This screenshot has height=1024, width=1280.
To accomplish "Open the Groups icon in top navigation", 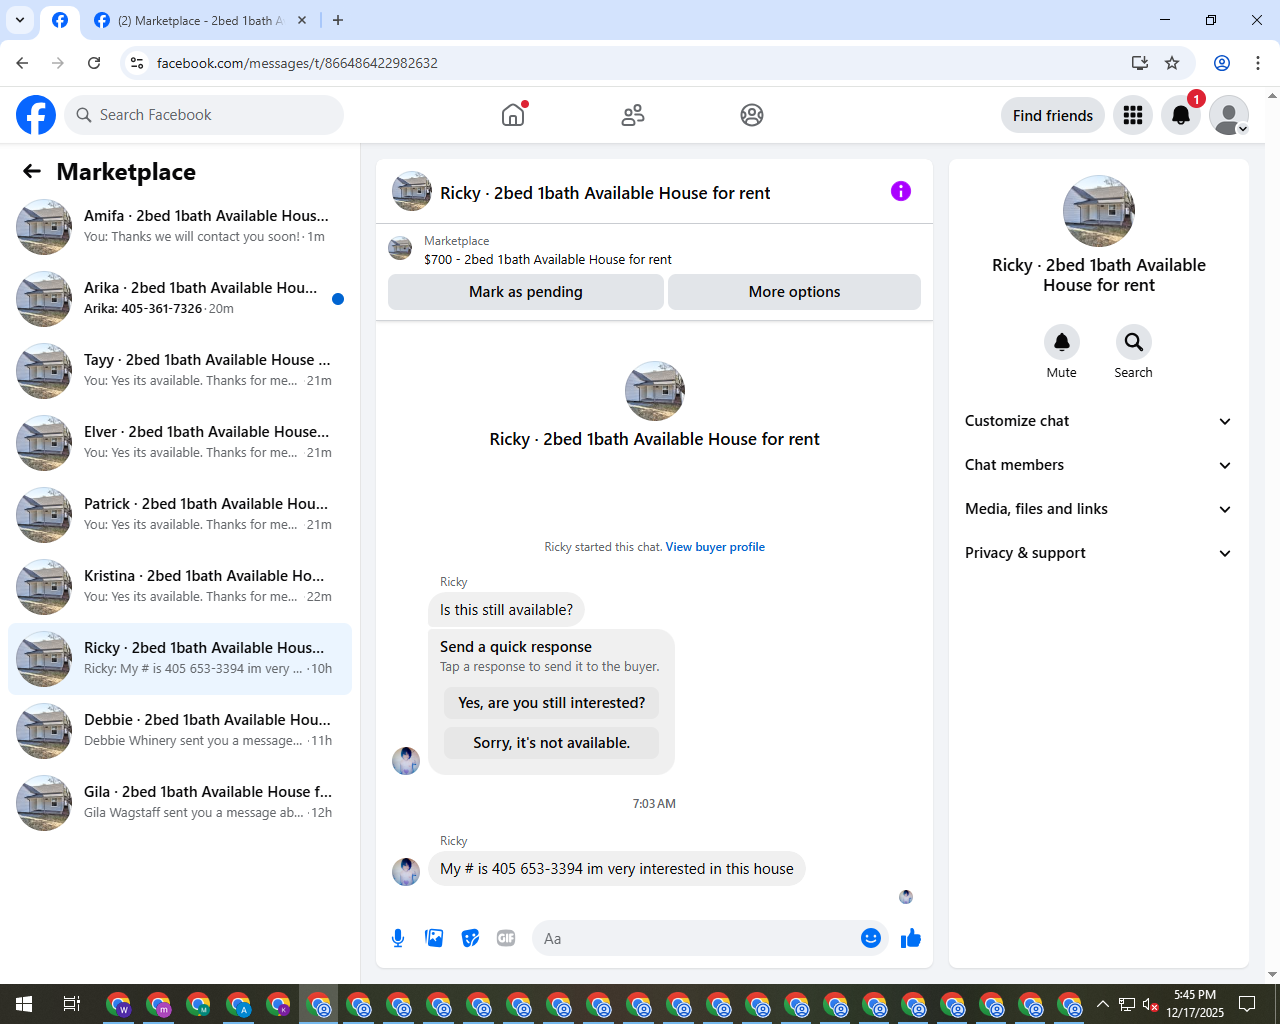I will point(752,115).
